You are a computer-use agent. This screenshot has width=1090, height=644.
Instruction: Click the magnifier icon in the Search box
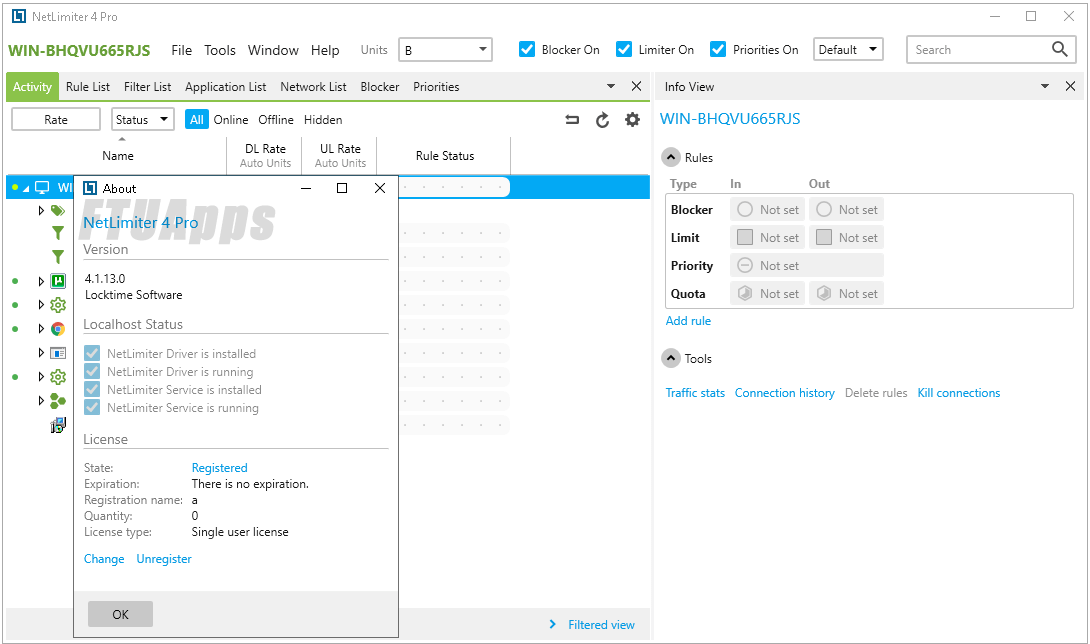tap(1059, 49)
